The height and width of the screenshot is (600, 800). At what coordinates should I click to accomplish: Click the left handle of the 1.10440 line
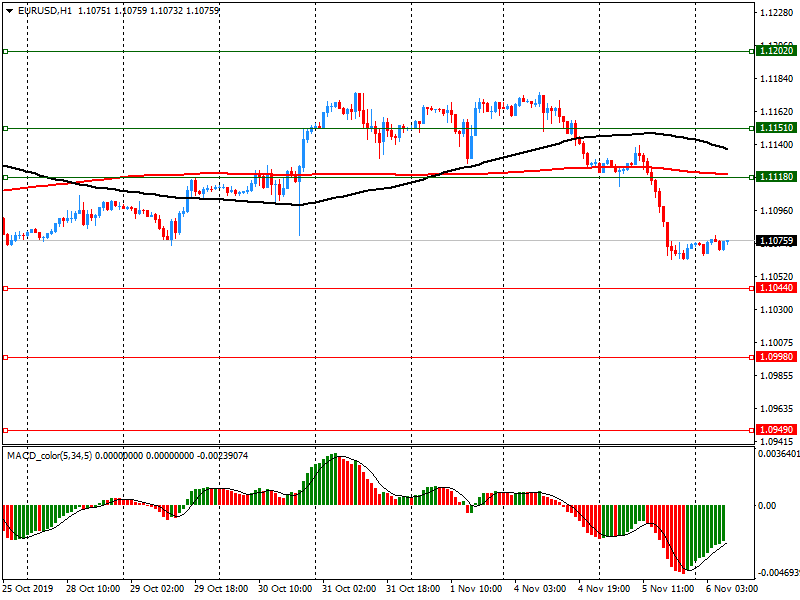click(x=5, y=288)
